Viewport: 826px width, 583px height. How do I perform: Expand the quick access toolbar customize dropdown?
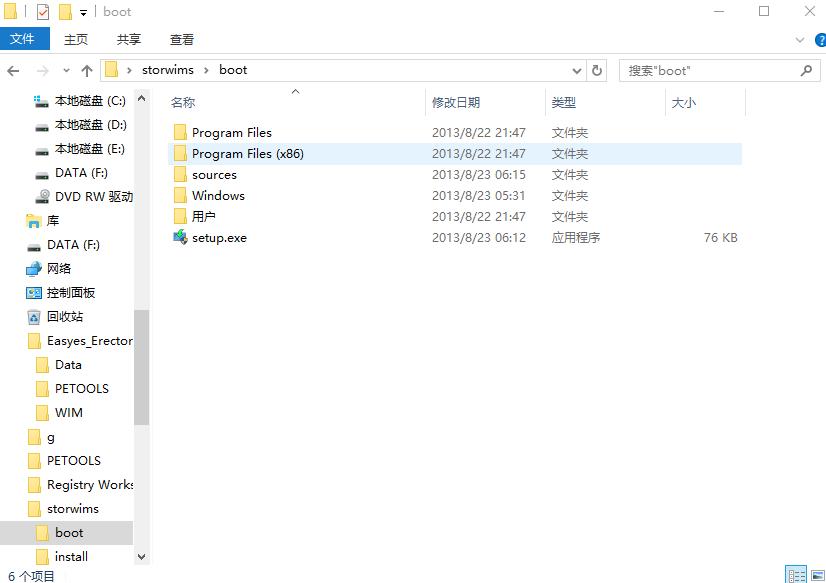pyautogui.click(x=84, y=13)
